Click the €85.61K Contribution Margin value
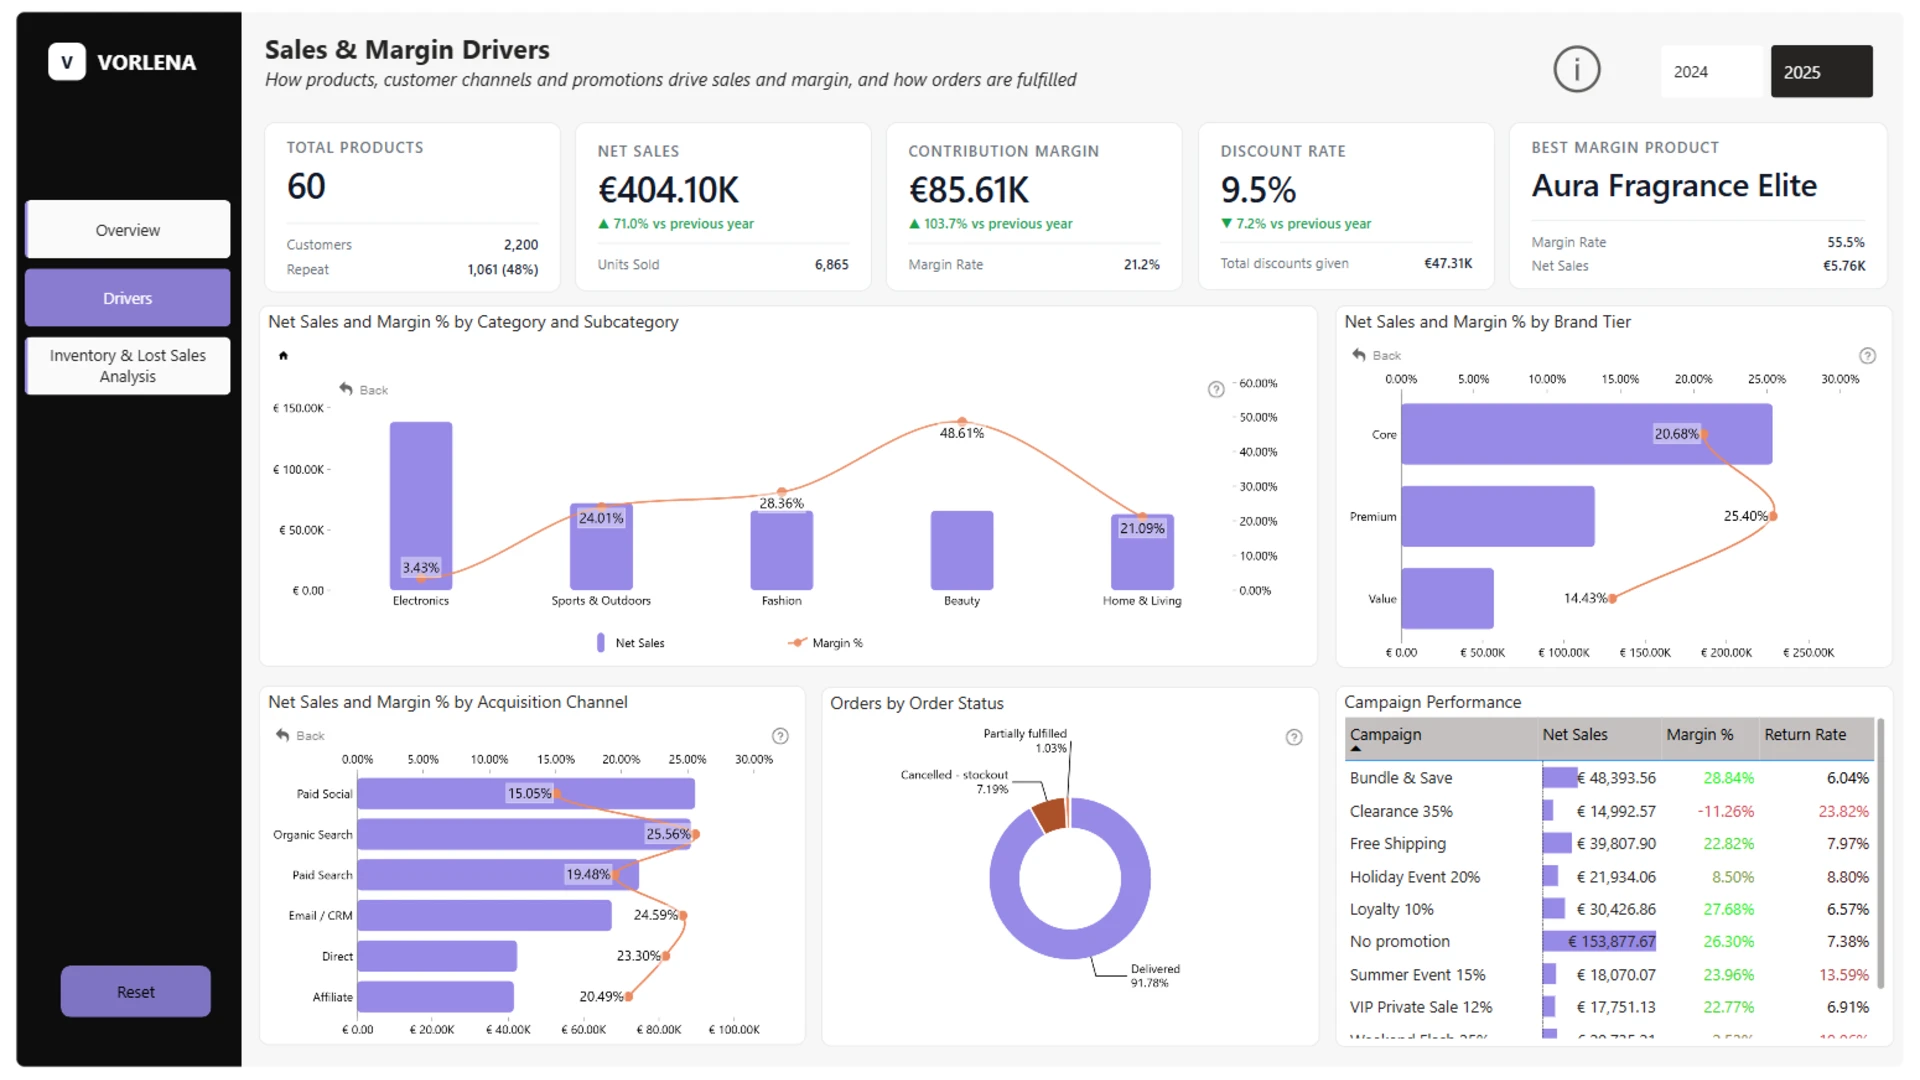Image resolution: width=1920 pixels, height=1080 pixels. [x=968, y=190]
